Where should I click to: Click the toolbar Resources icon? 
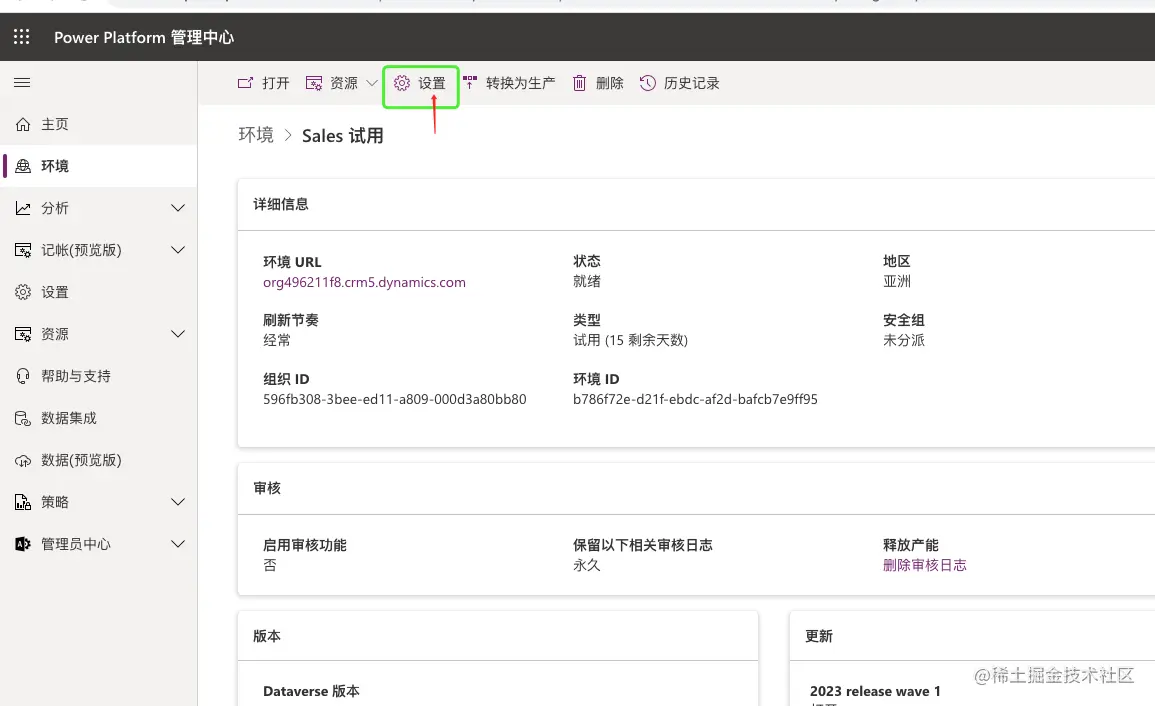click(314, 83)
